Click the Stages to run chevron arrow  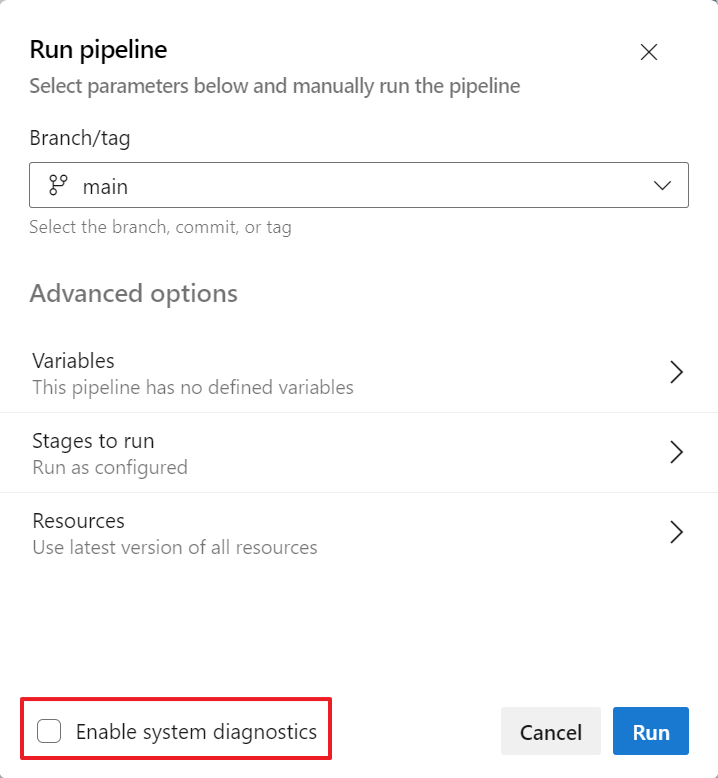676,452
